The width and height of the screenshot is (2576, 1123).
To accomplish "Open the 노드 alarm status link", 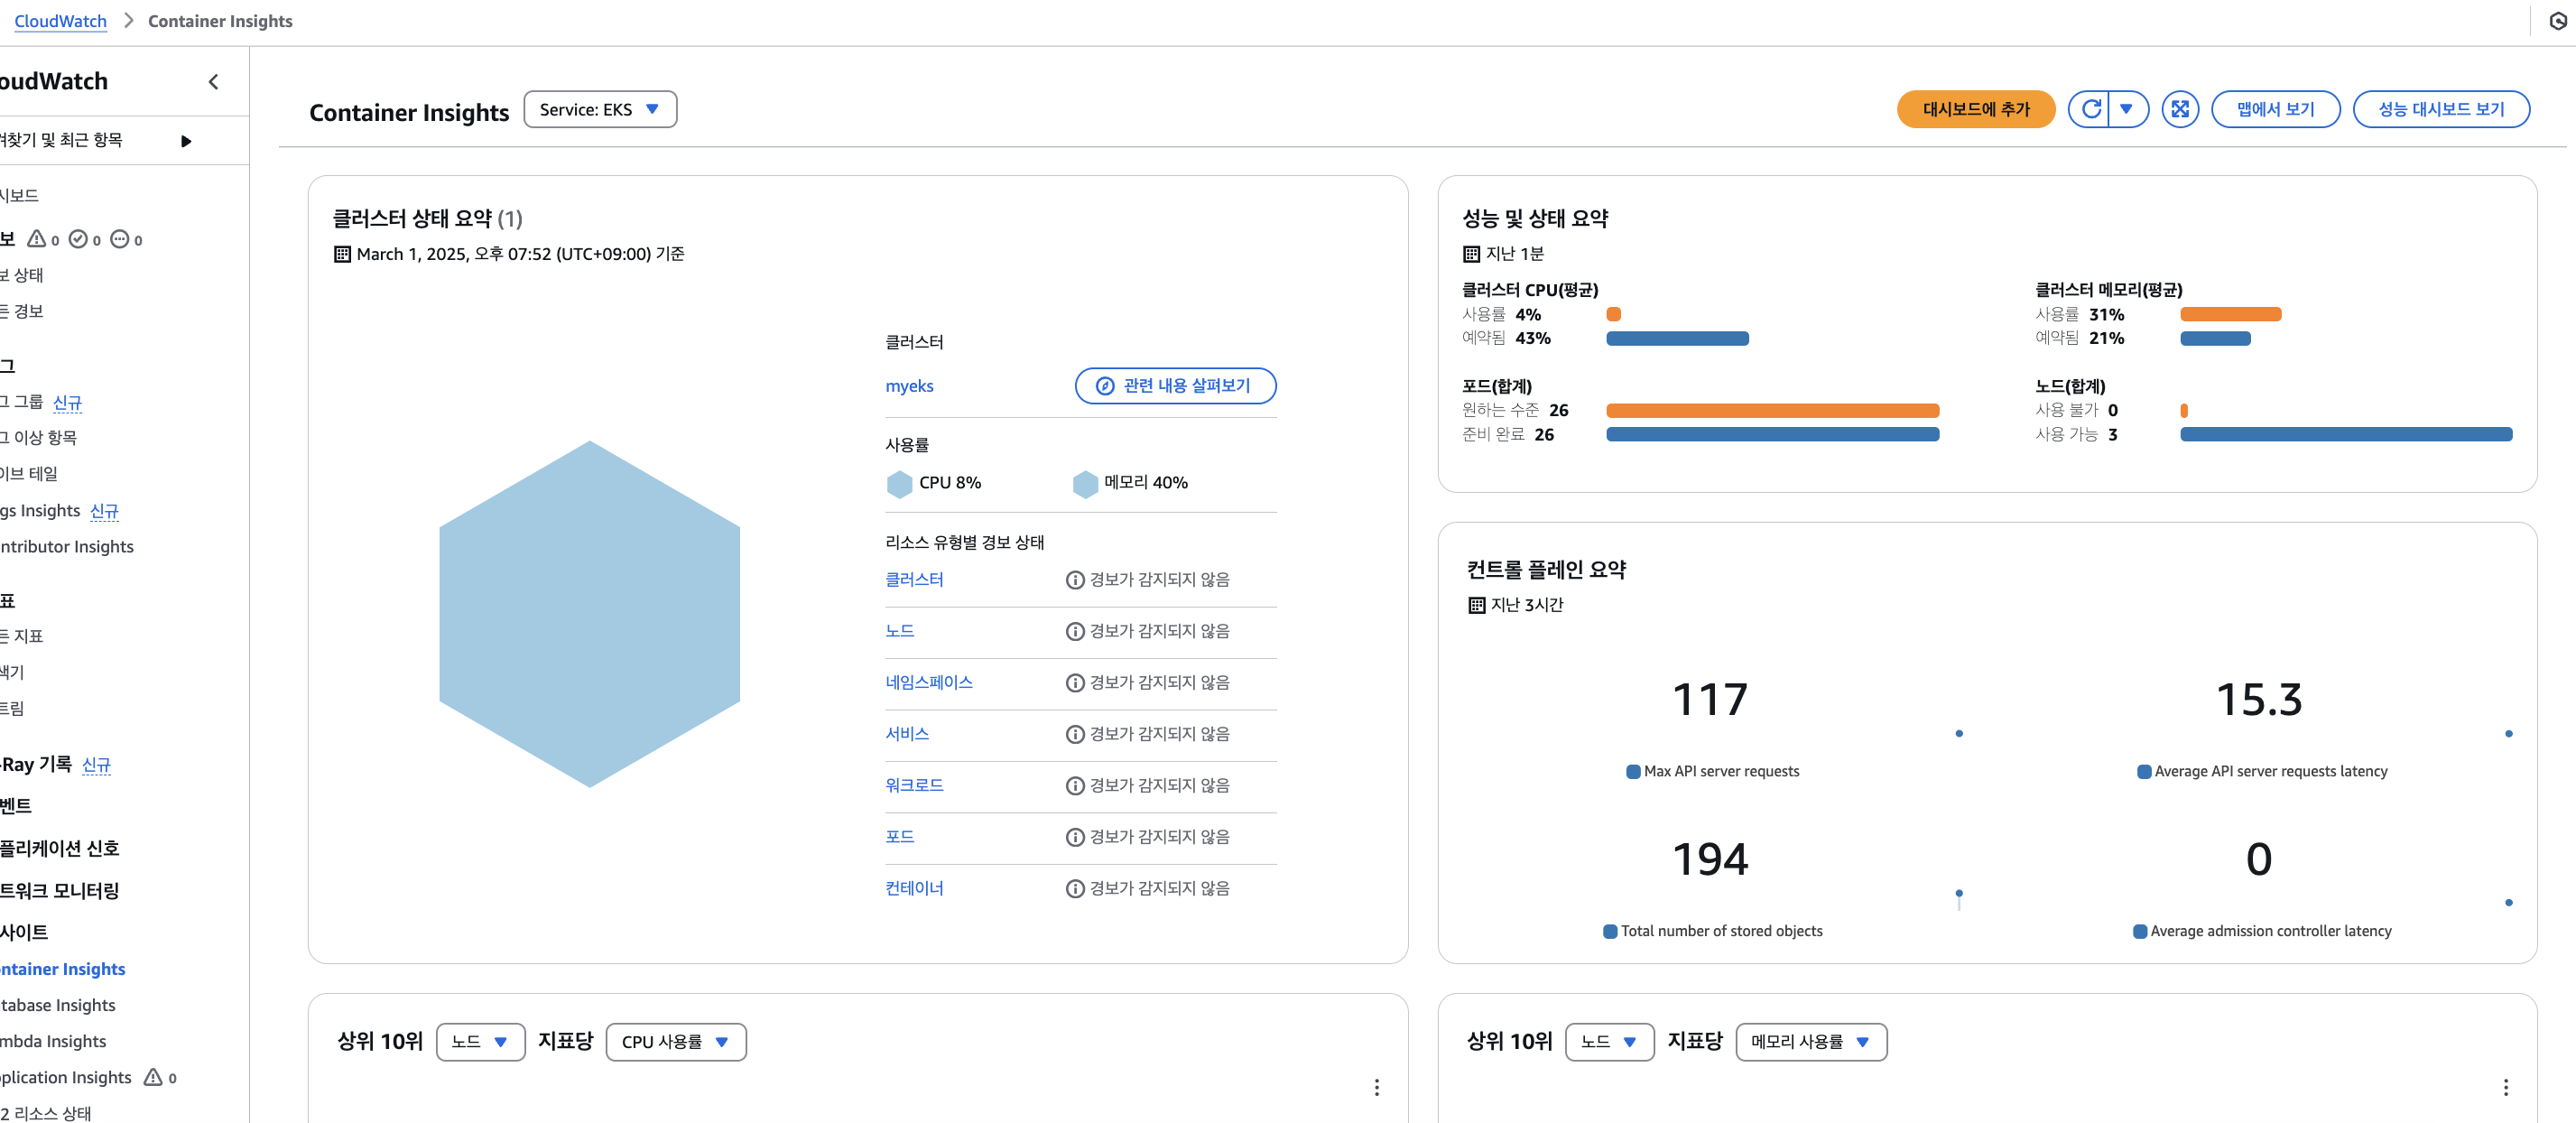I will pyautogui.click(x=899, y=631).
